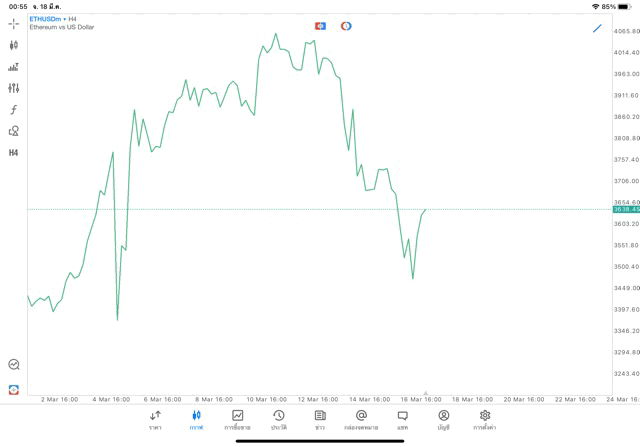Open the drawing objects shapes tool

(x=14, y=131)
